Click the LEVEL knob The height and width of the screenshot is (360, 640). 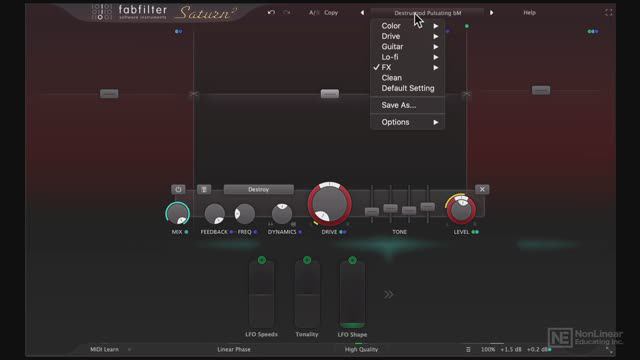pos(461,210)
